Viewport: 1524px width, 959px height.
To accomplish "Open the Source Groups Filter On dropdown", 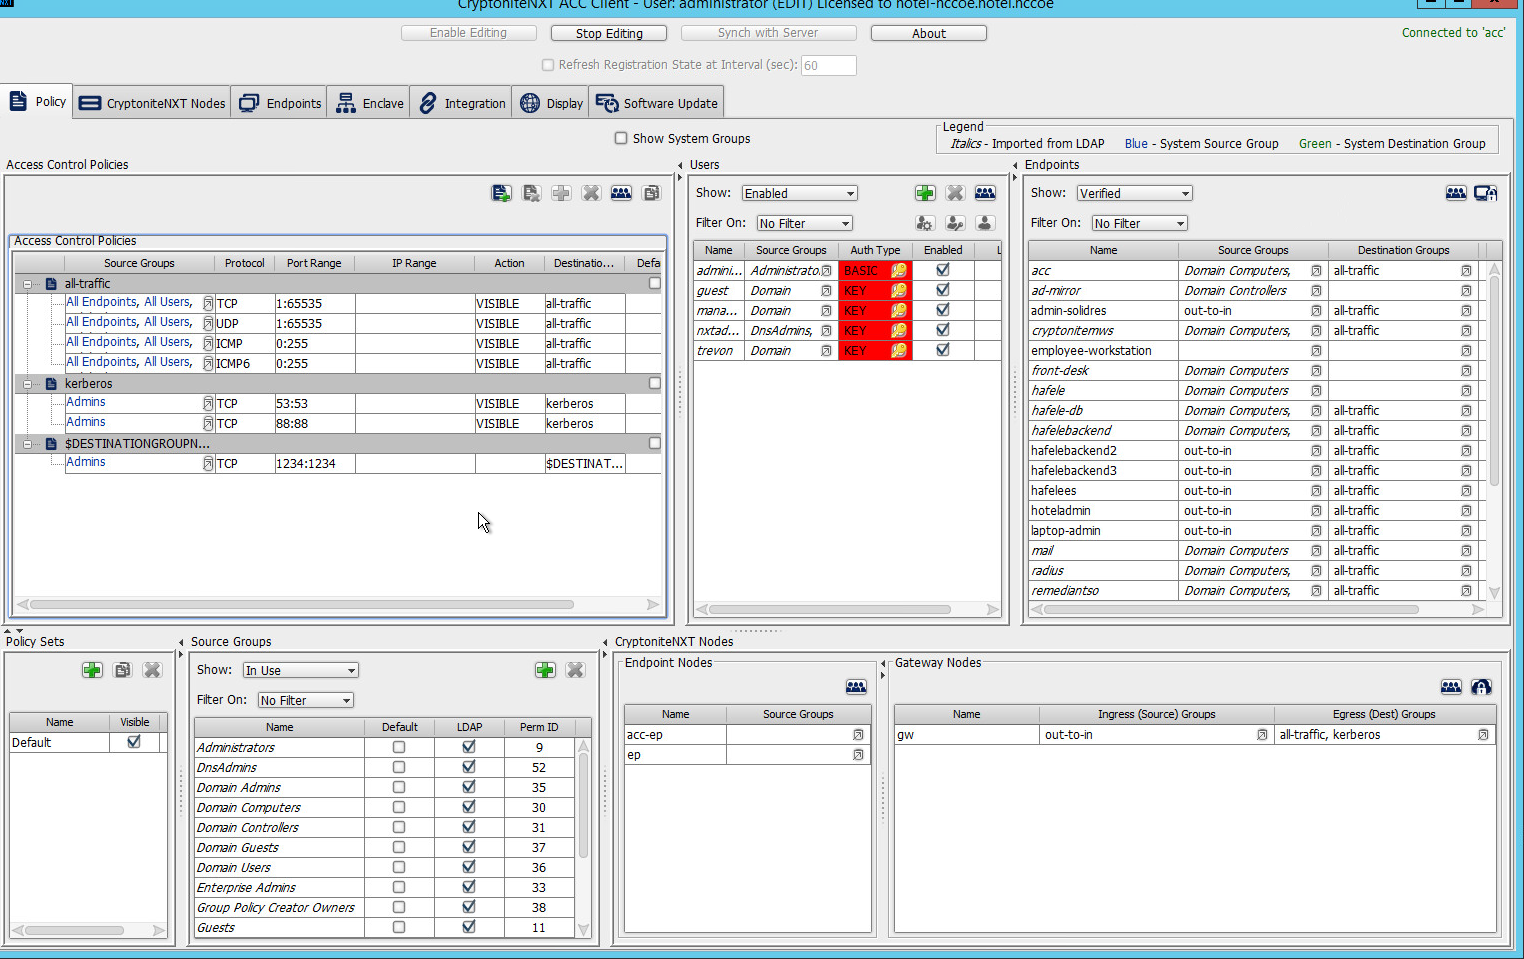I will (x=305, y=700).
